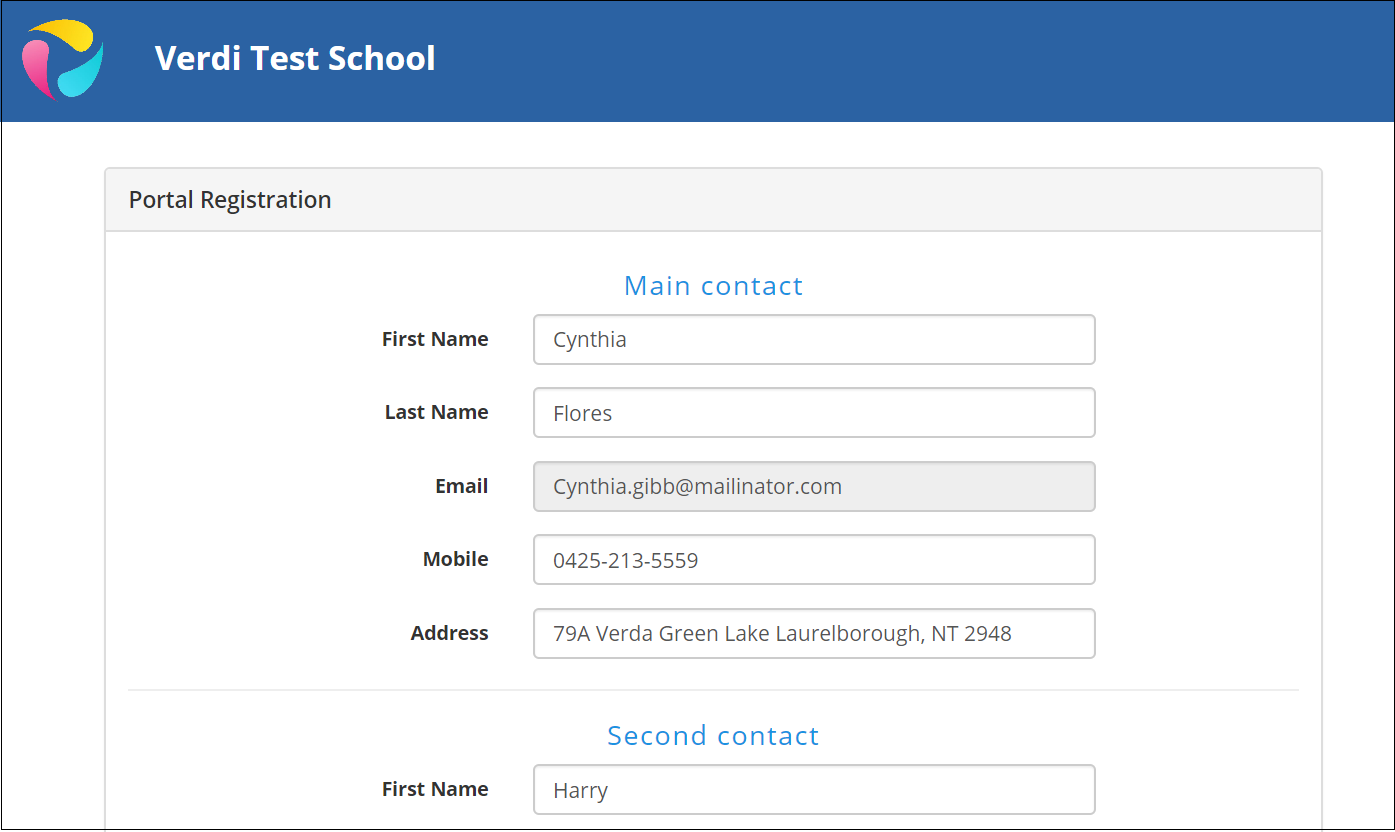This screenshot has width=1395, height=832.
Task: Click the colorful Verdi school logo
Action: pos(63,59)
